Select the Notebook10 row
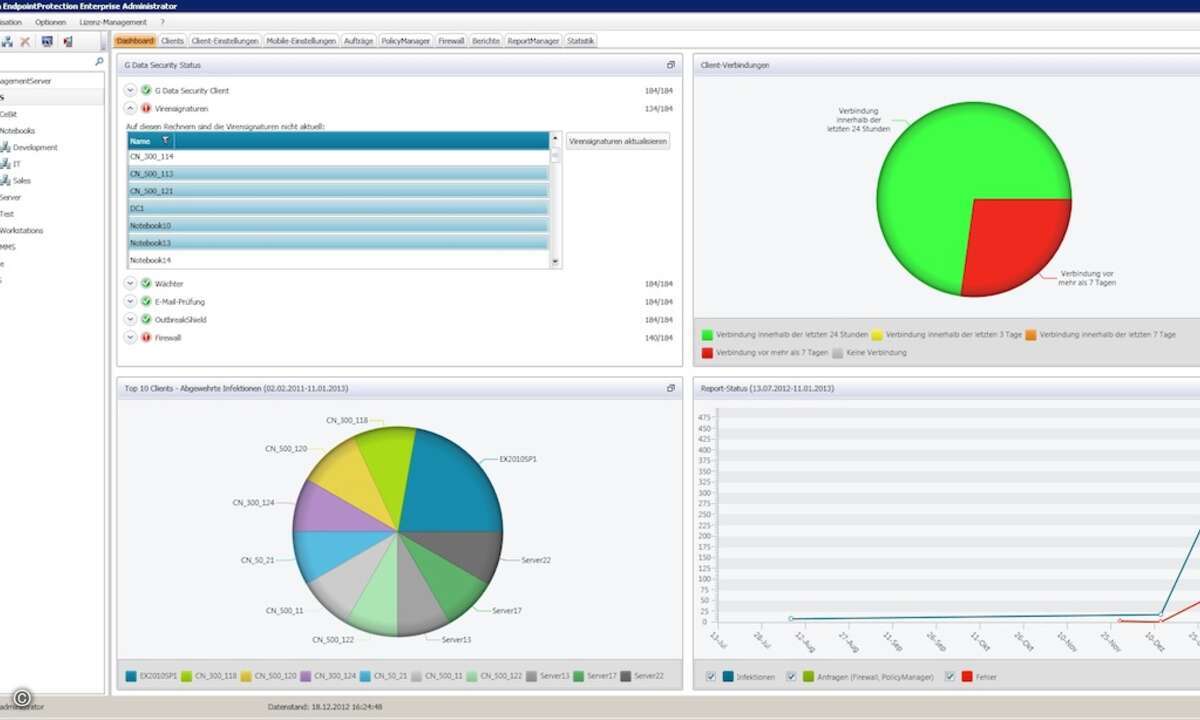This screenshot has height=720, width=1200. click(x=339, y=226)
